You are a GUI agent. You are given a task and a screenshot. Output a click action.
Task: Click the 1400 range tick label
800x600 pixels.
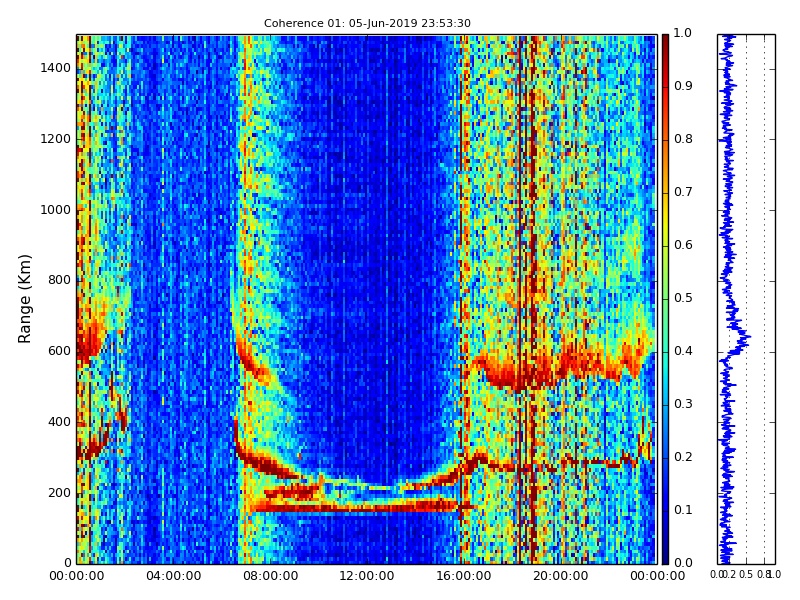point(56,68)
